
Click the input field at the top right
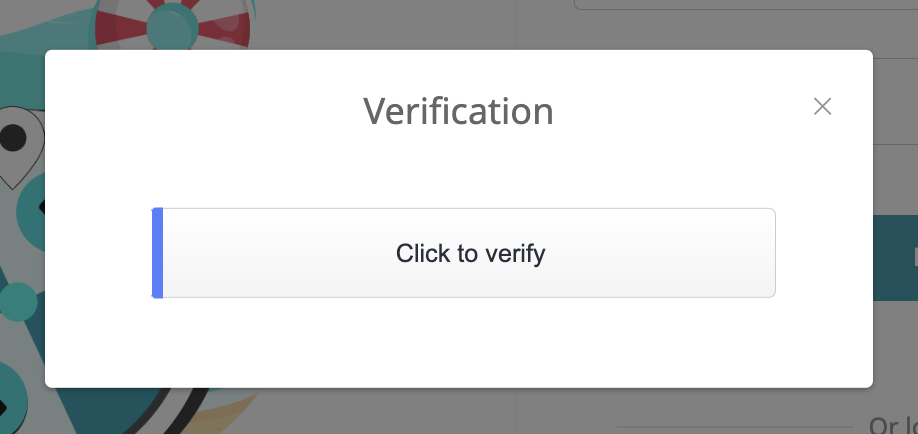pyautogui.click(x=746, y=5)
